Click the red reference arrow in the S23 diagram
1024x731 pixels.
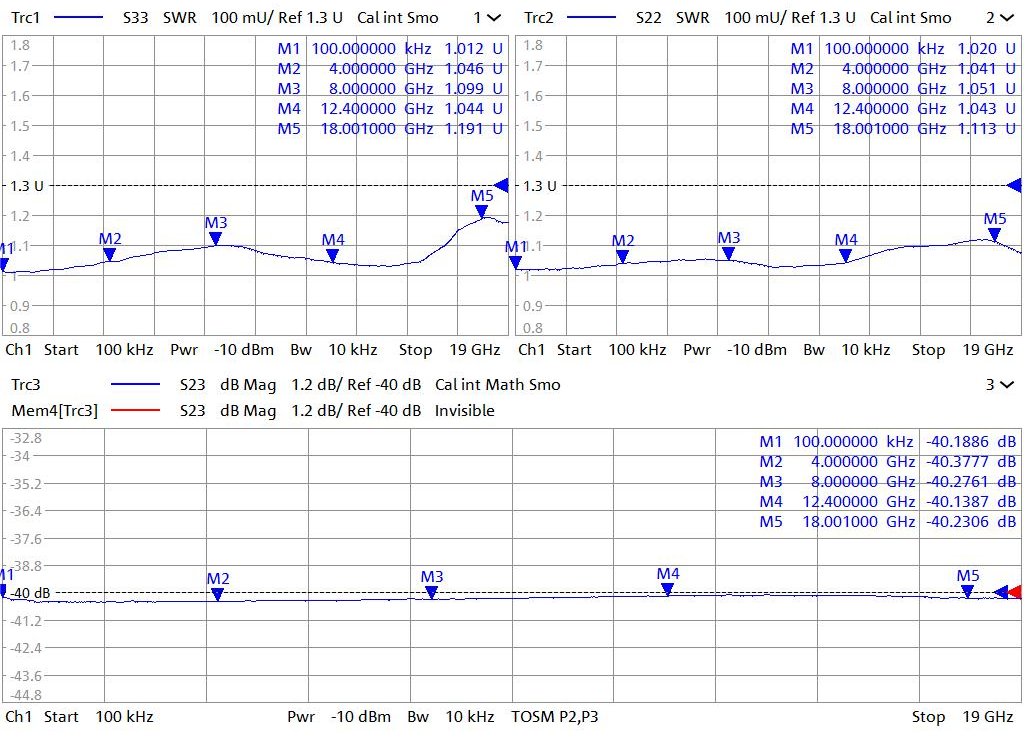1015,592
